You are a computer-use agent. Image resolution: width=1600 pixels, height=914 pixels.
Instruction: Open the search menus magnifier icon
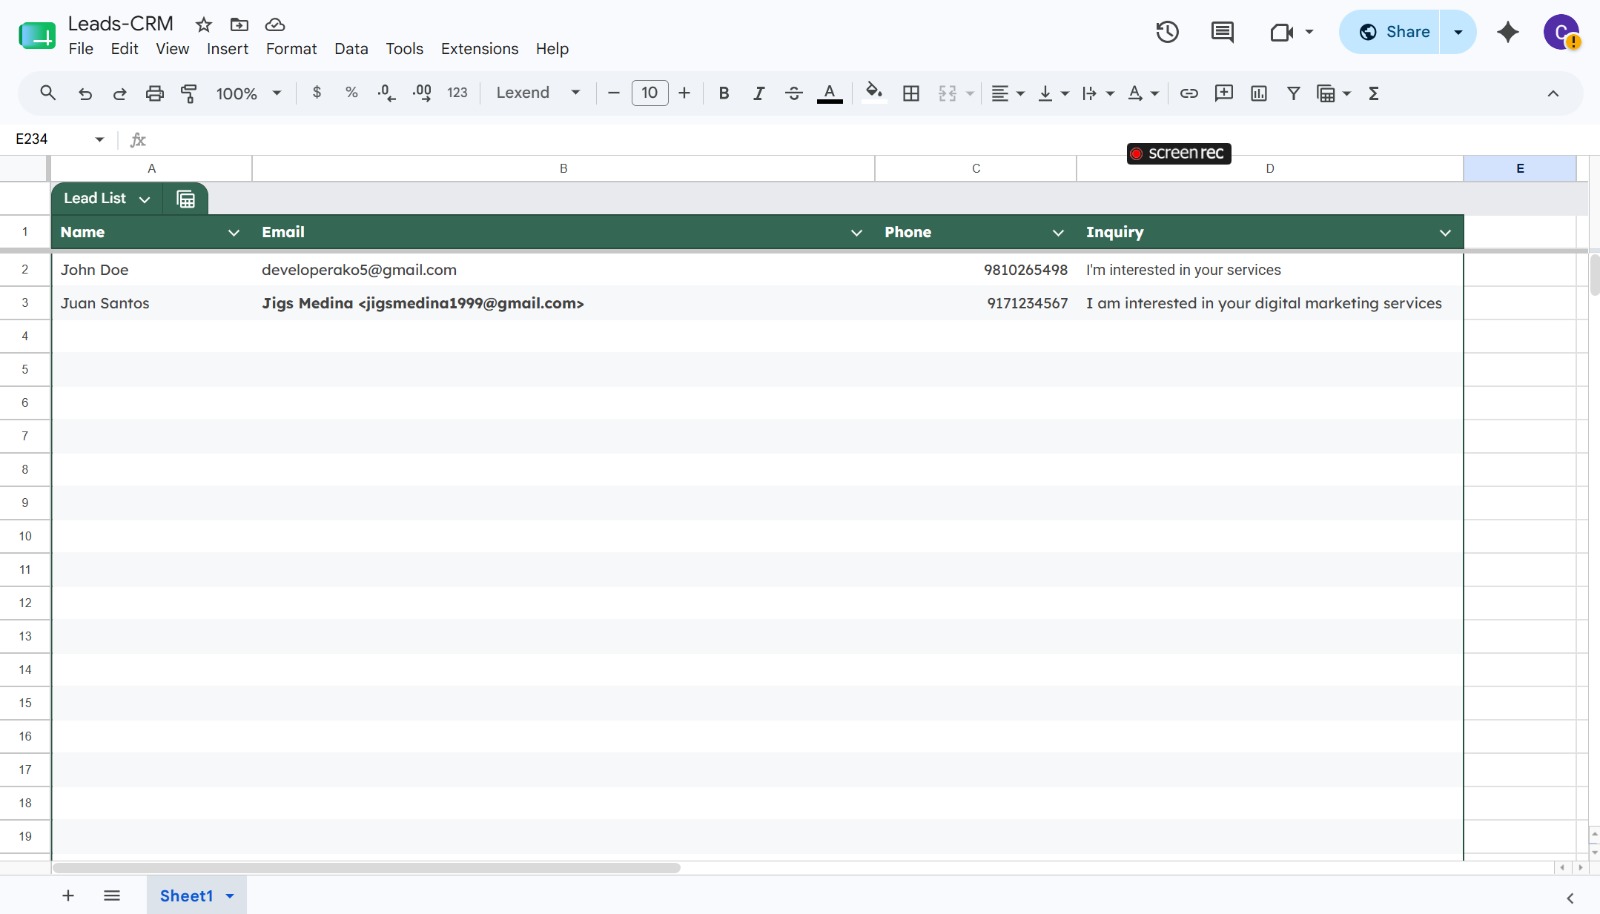point(47,93)
